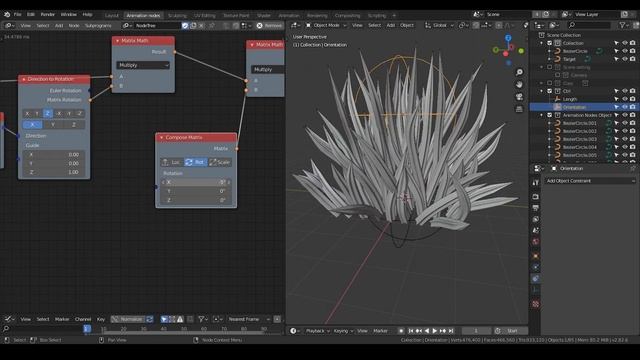Image resolution: width=640 pixels, height=360 pixels.
Task: Duplicate the NodeTree with copy icon
Action: (193, 25)
